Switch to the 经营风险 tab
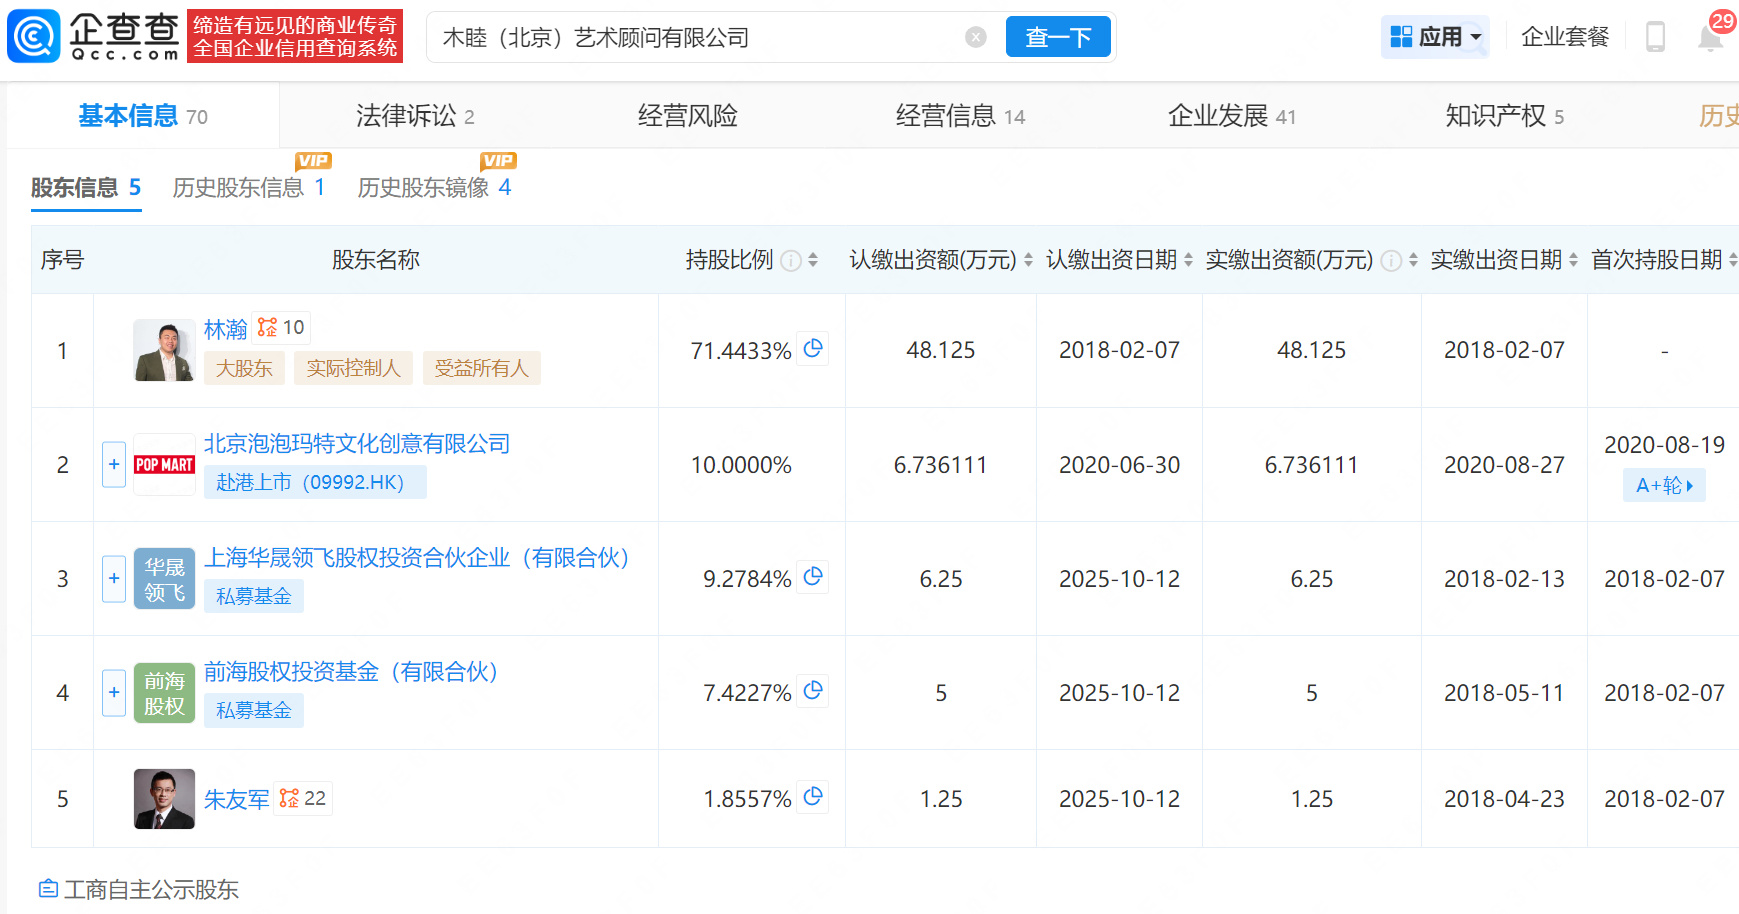1739x914 pixels. tap(688, 116)
